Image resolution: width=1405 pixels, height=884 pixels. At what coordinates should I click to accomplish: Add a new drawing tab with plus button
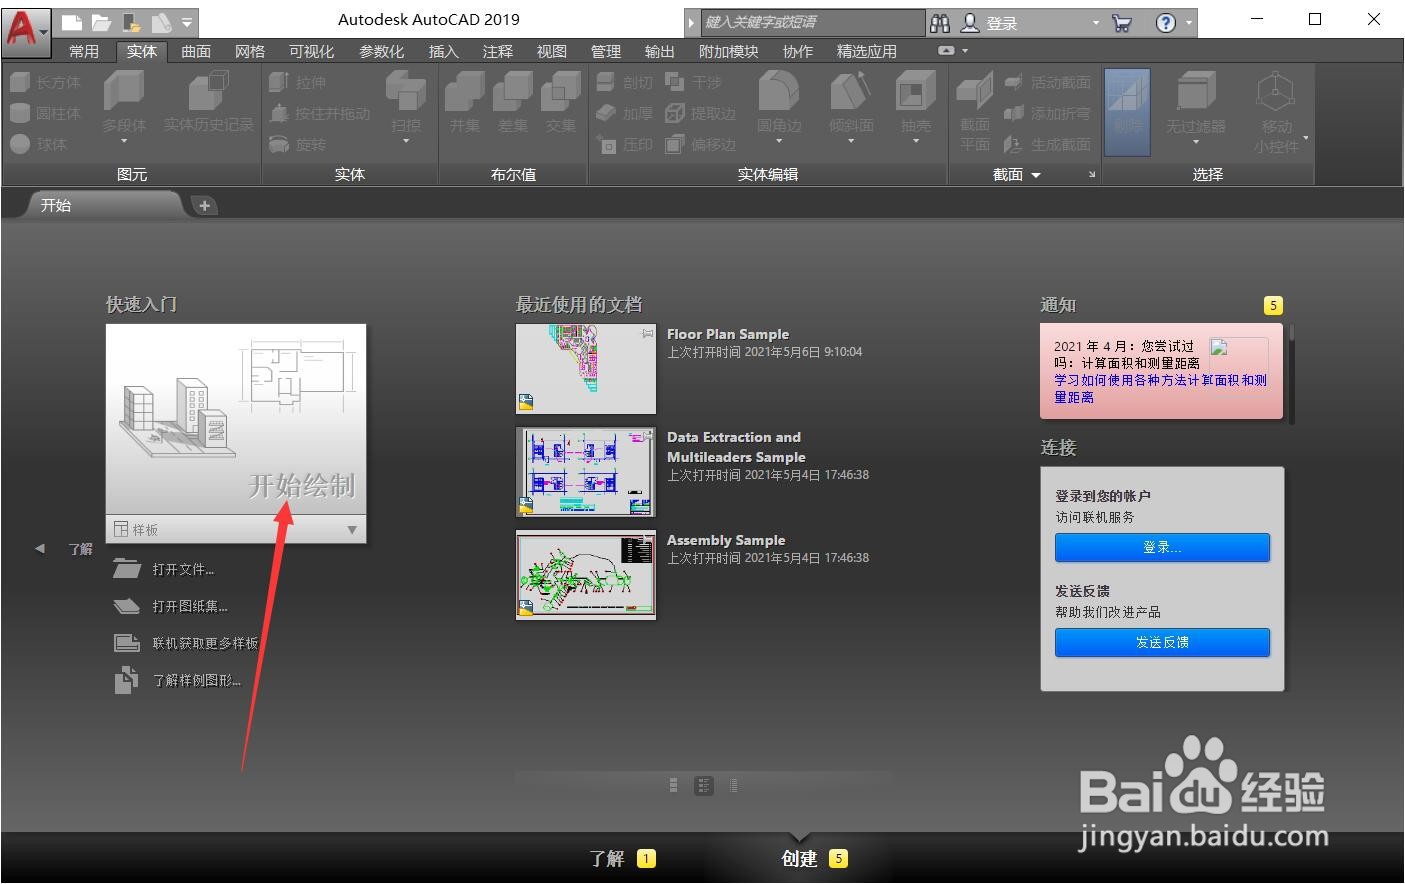(204, 205)
